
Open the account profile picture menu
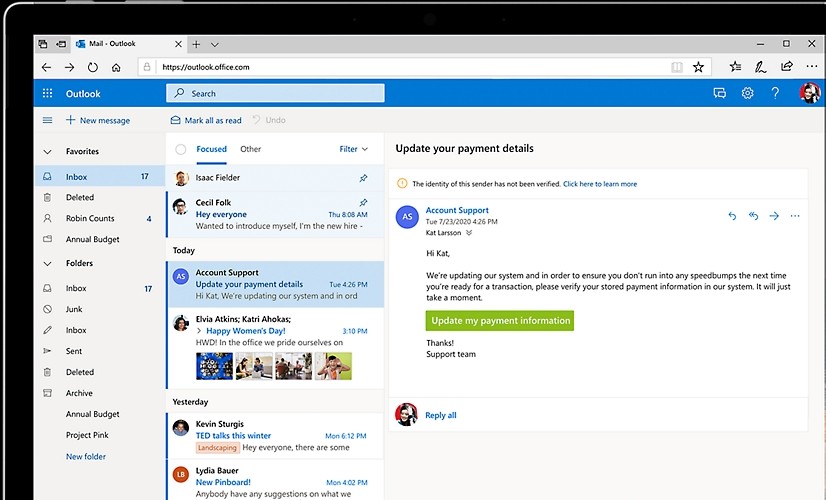coord(810,93)
